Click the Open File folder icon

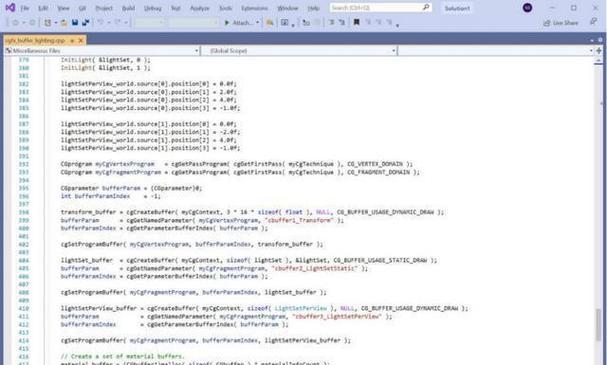coord(64,23)
